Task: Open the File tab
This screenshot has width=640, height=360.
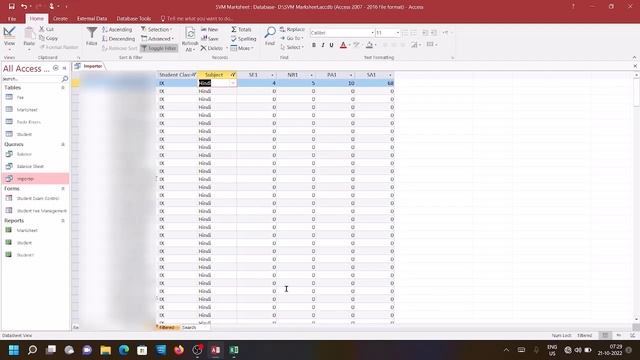Action: [x=12, y=19]
